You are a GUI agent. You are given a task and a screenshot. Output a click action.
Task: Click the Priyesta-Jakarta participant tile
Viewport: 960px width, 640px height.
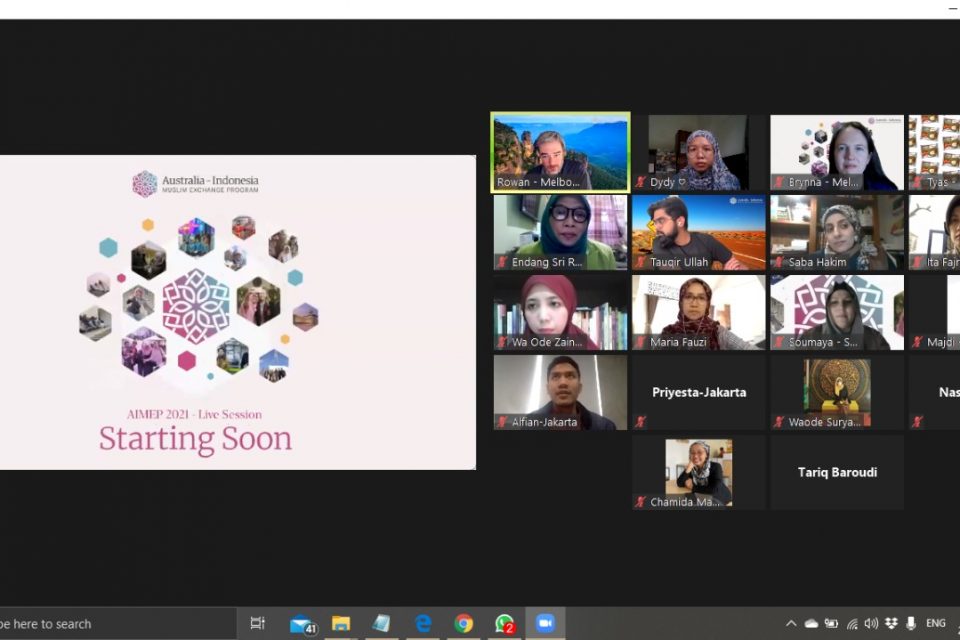pyautogui.click(x=698, y=392)
